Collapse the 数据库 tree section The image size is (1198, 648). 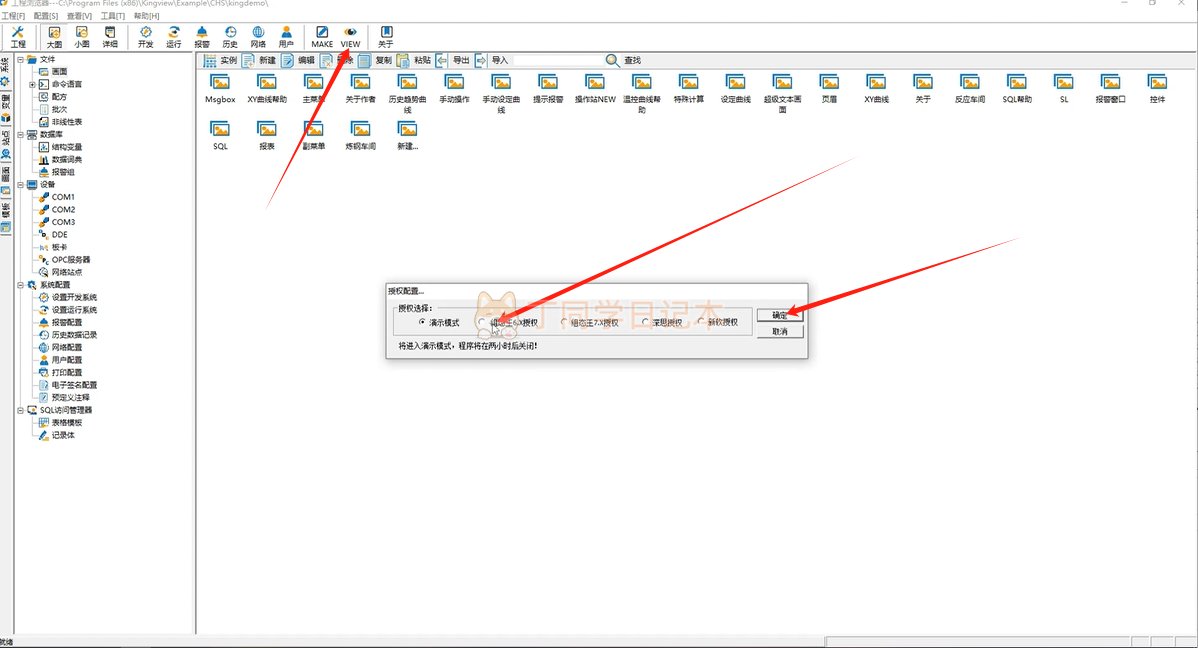click(20, 134)
